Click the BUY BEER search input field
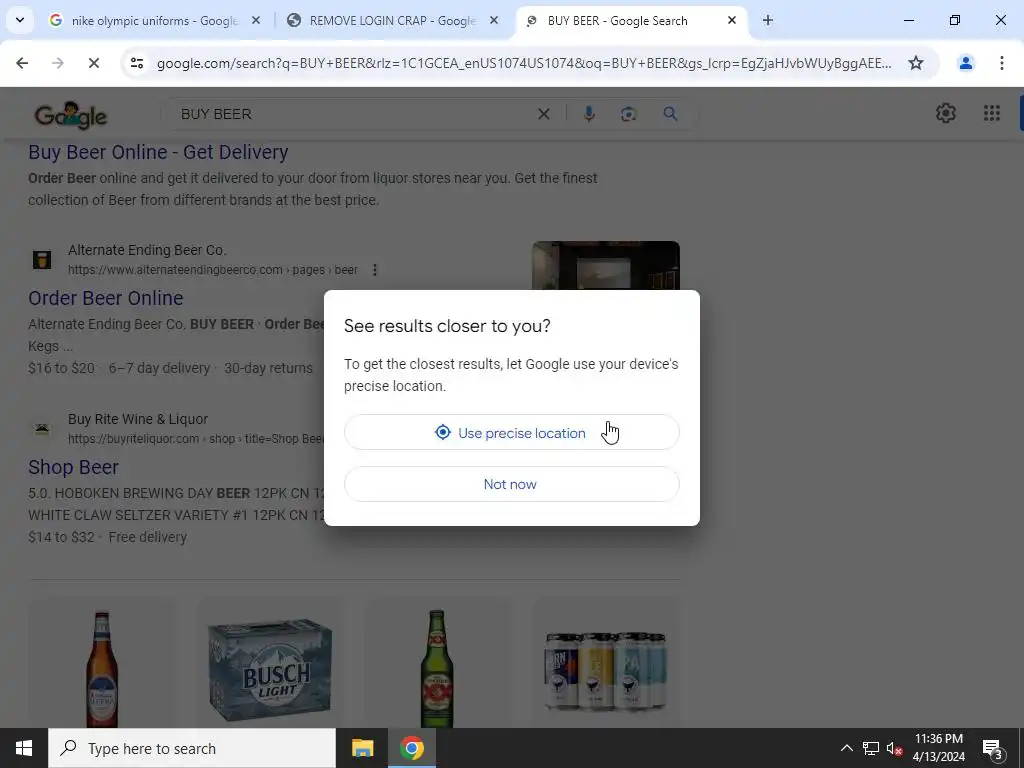 (353, 114)
